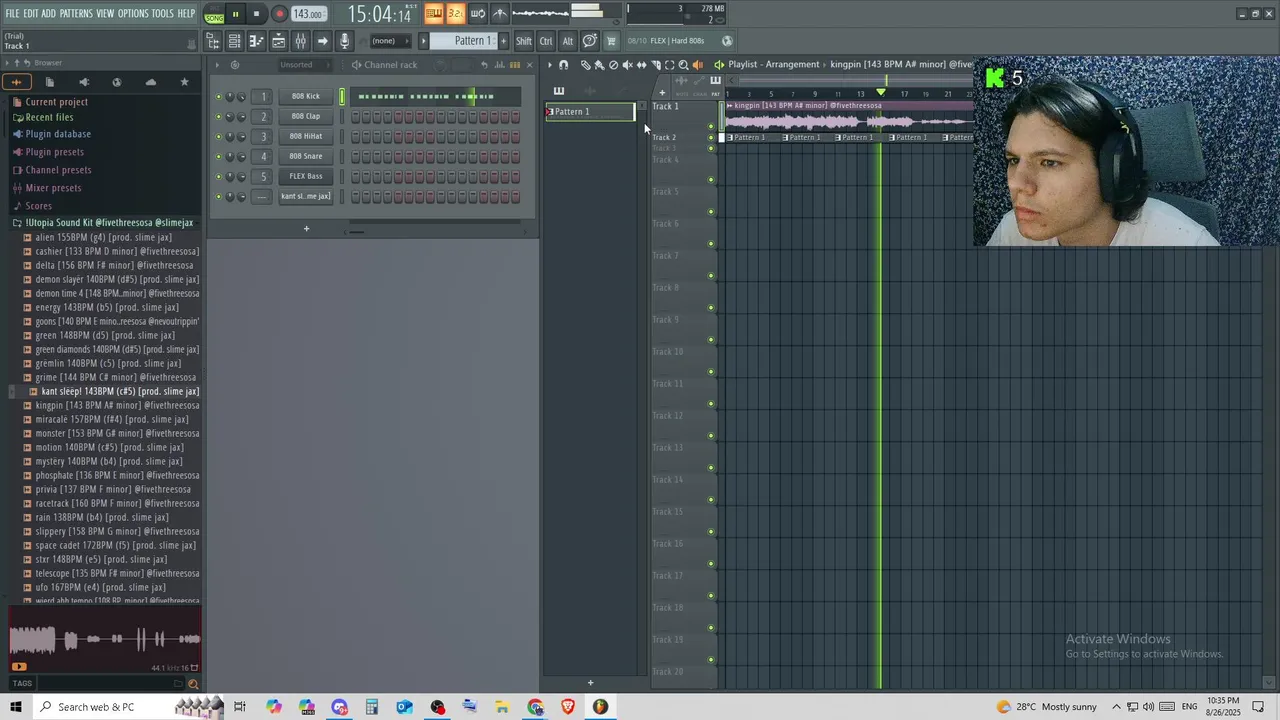Open the PATTERNS menu
Image resolution: width=1280 pixels, height=720 pixels.
[x=76, y=14]
